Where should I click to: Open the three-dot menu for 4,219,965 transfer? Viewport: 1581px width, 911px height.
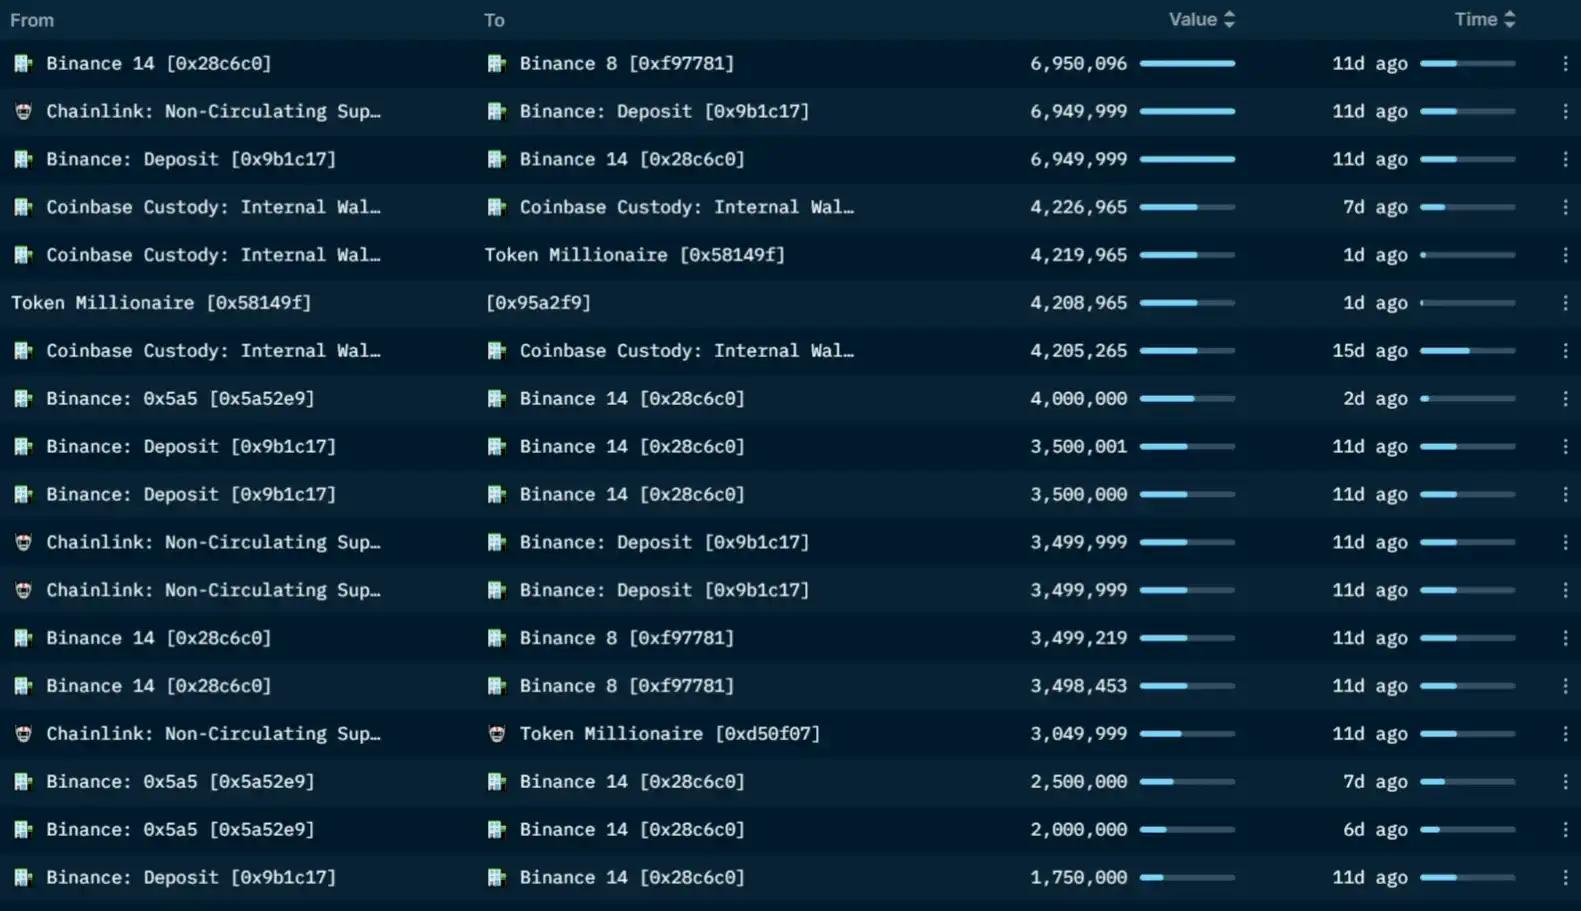[1565, 255]
